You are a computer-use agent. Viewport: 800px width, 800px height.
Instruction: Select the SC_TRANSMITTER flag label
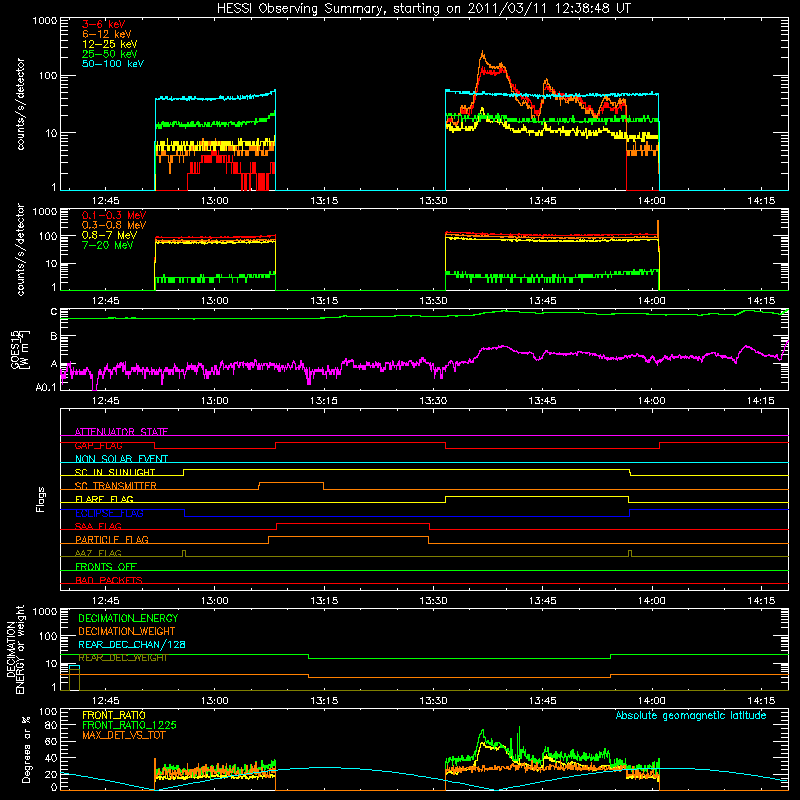116,485
